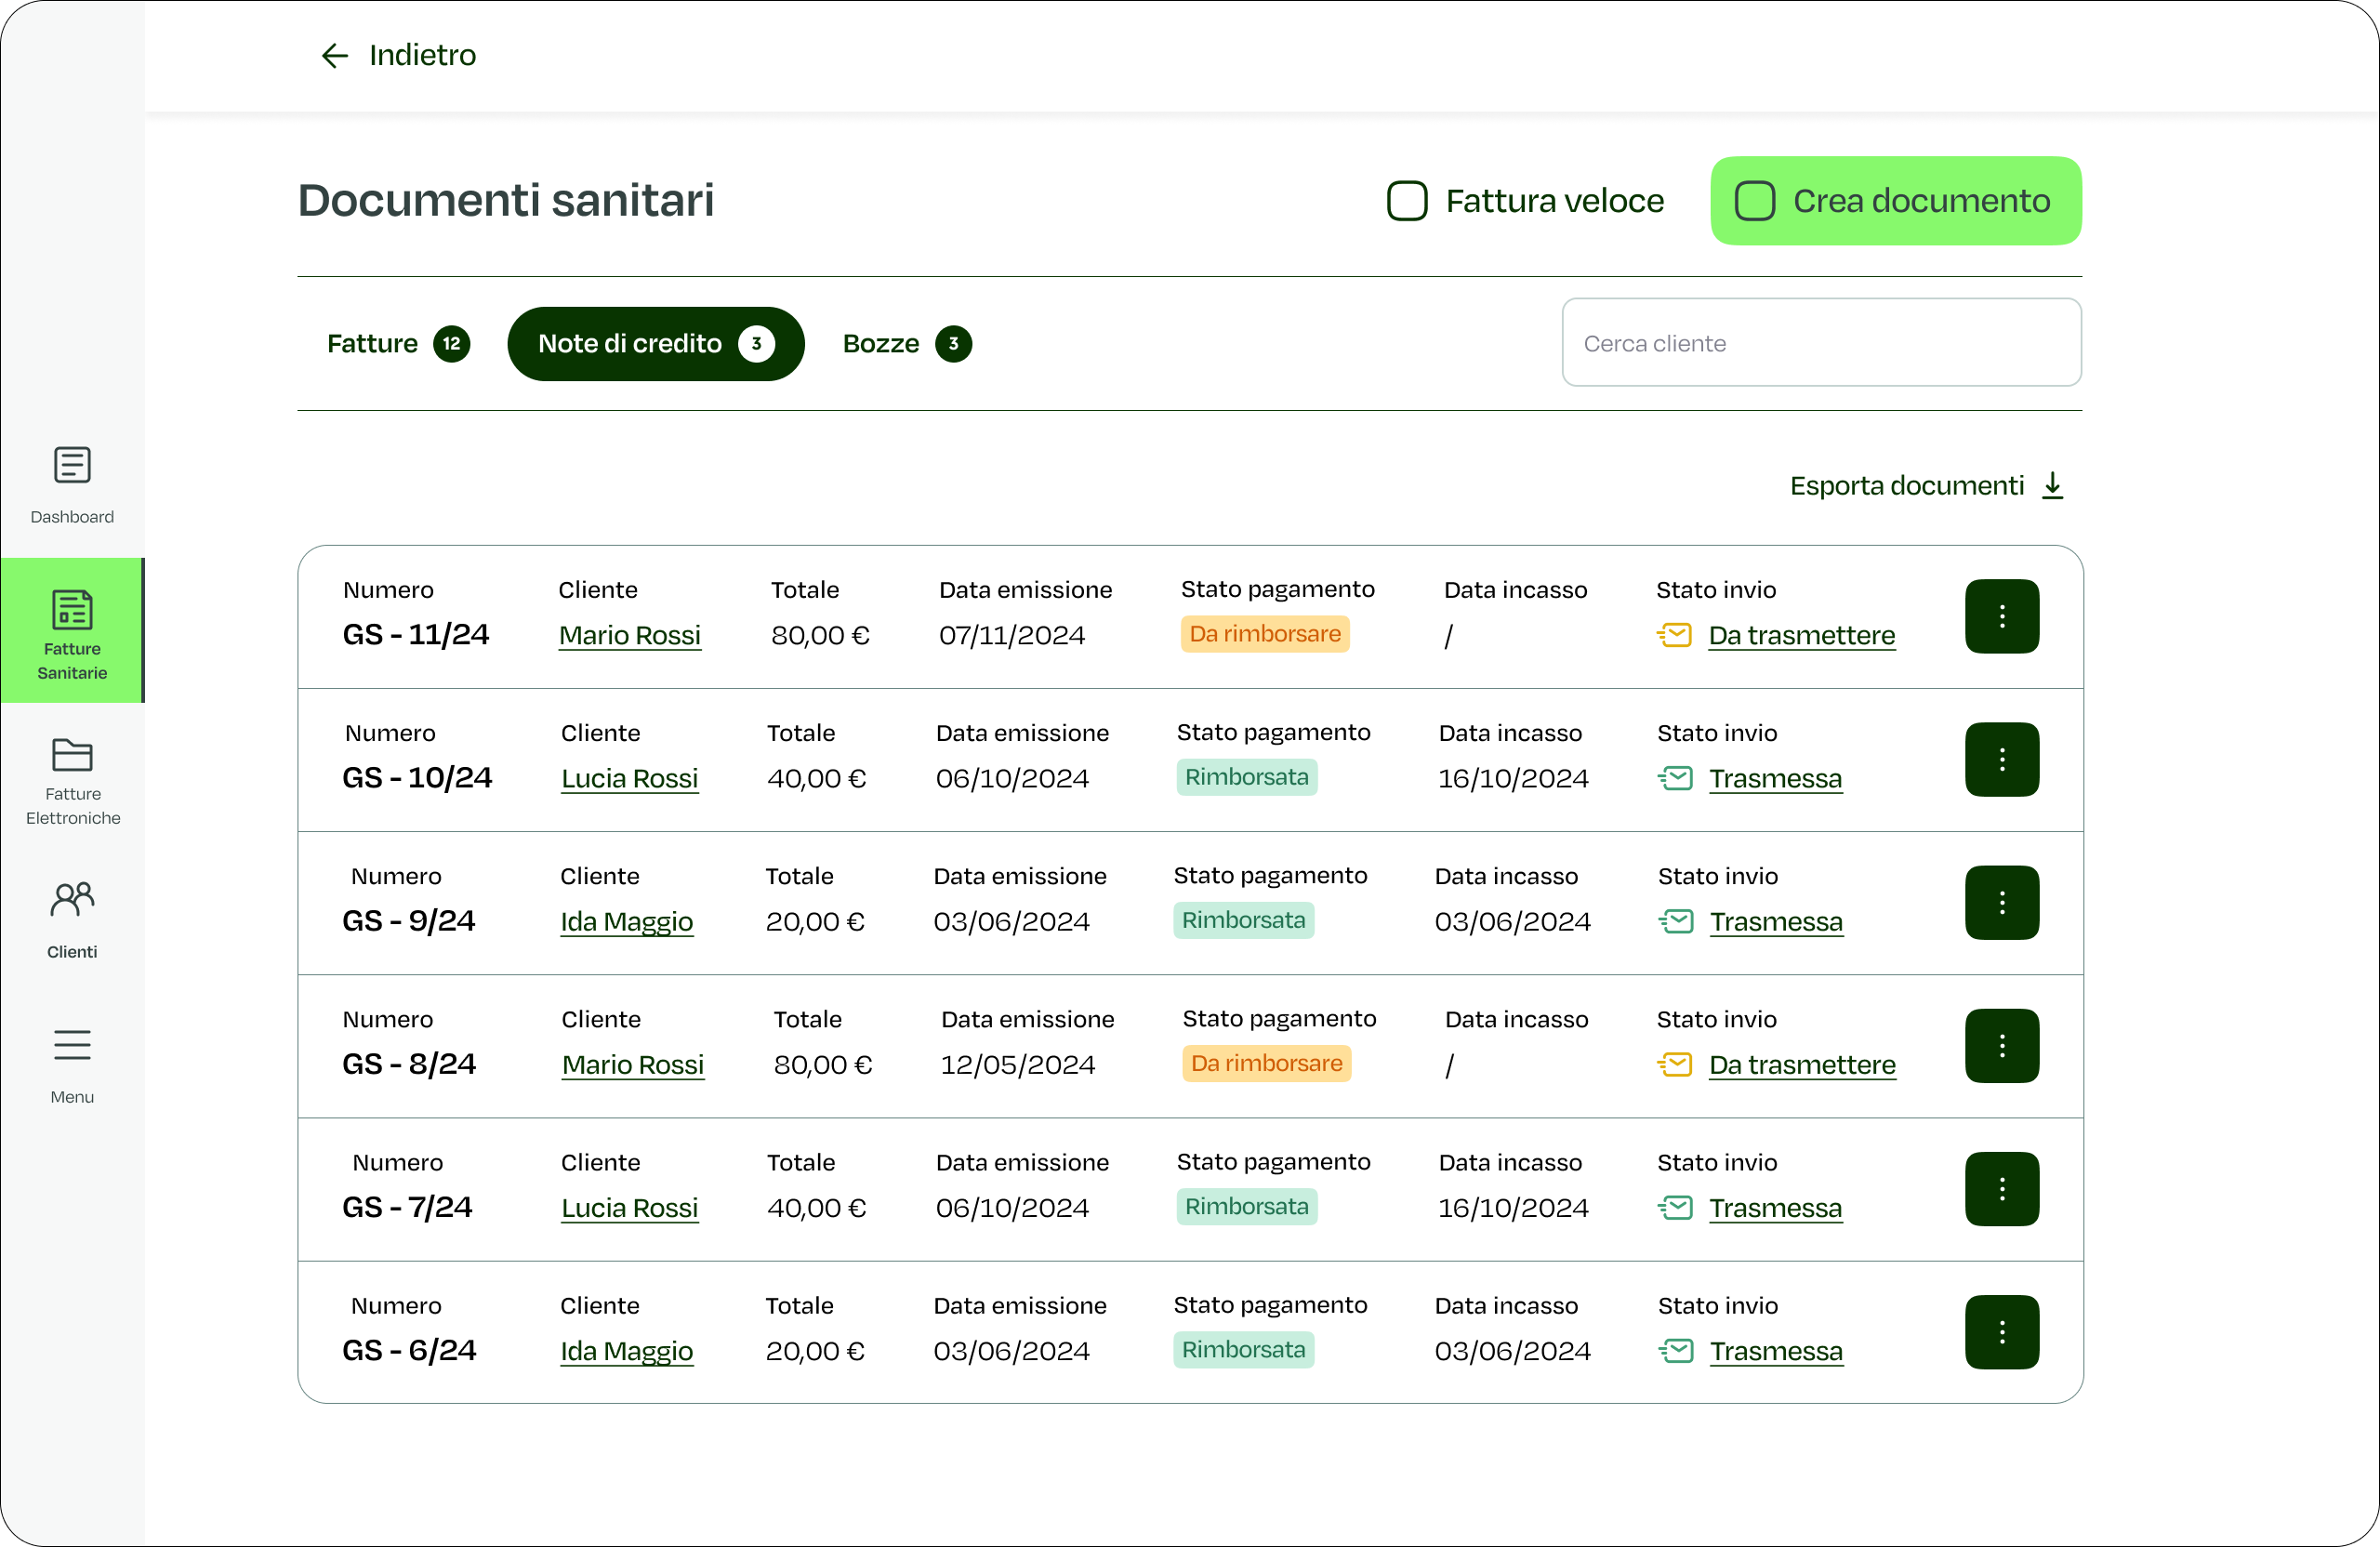Click the back arrow next to Indietro
The image size is (2380, 1547).
(x=334, y=55)
